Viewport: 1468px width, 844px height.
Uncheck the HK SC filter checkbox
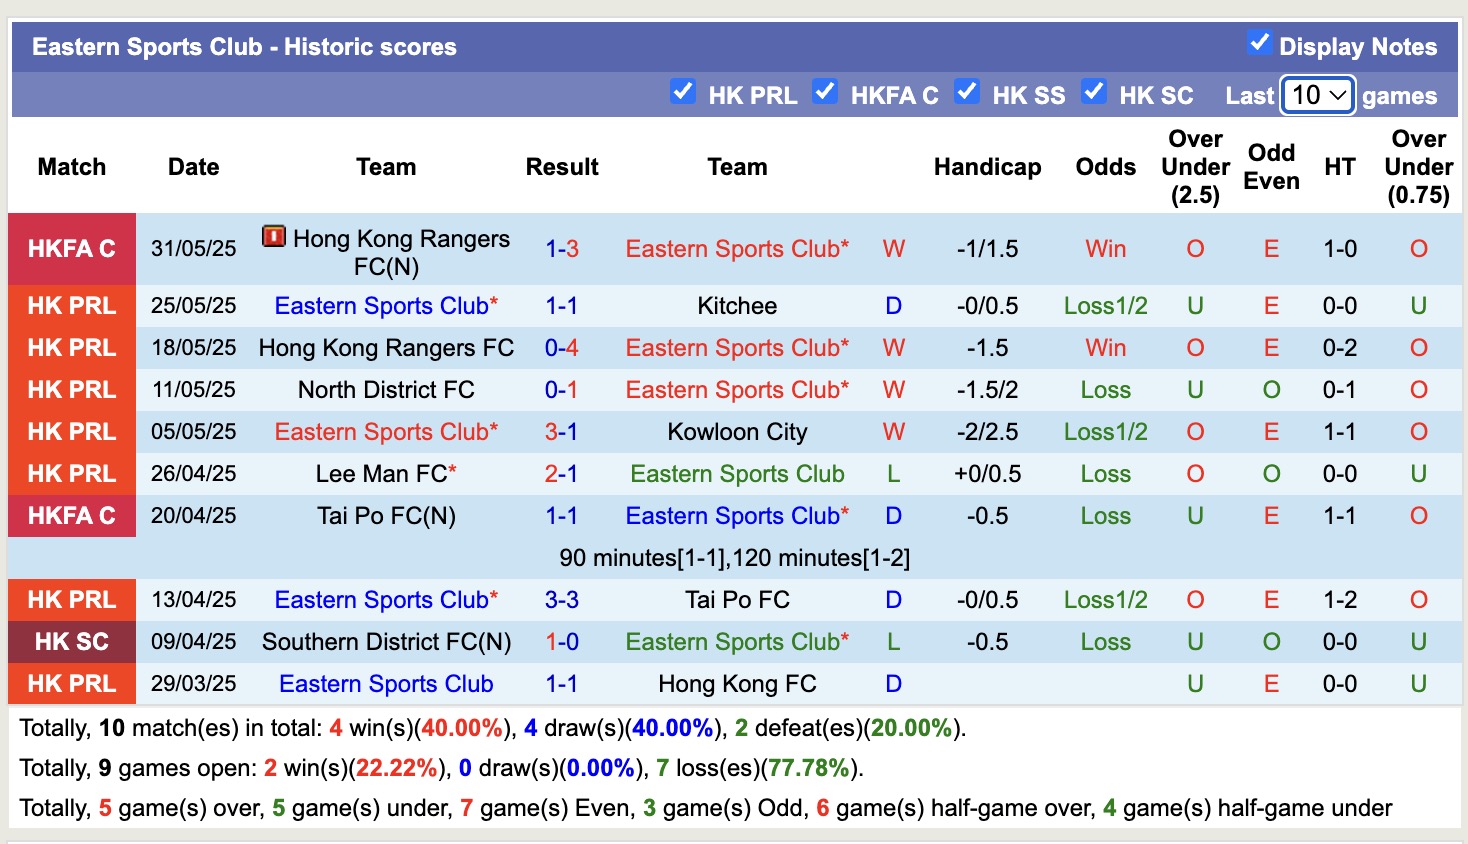click(x=1094, y=92)
